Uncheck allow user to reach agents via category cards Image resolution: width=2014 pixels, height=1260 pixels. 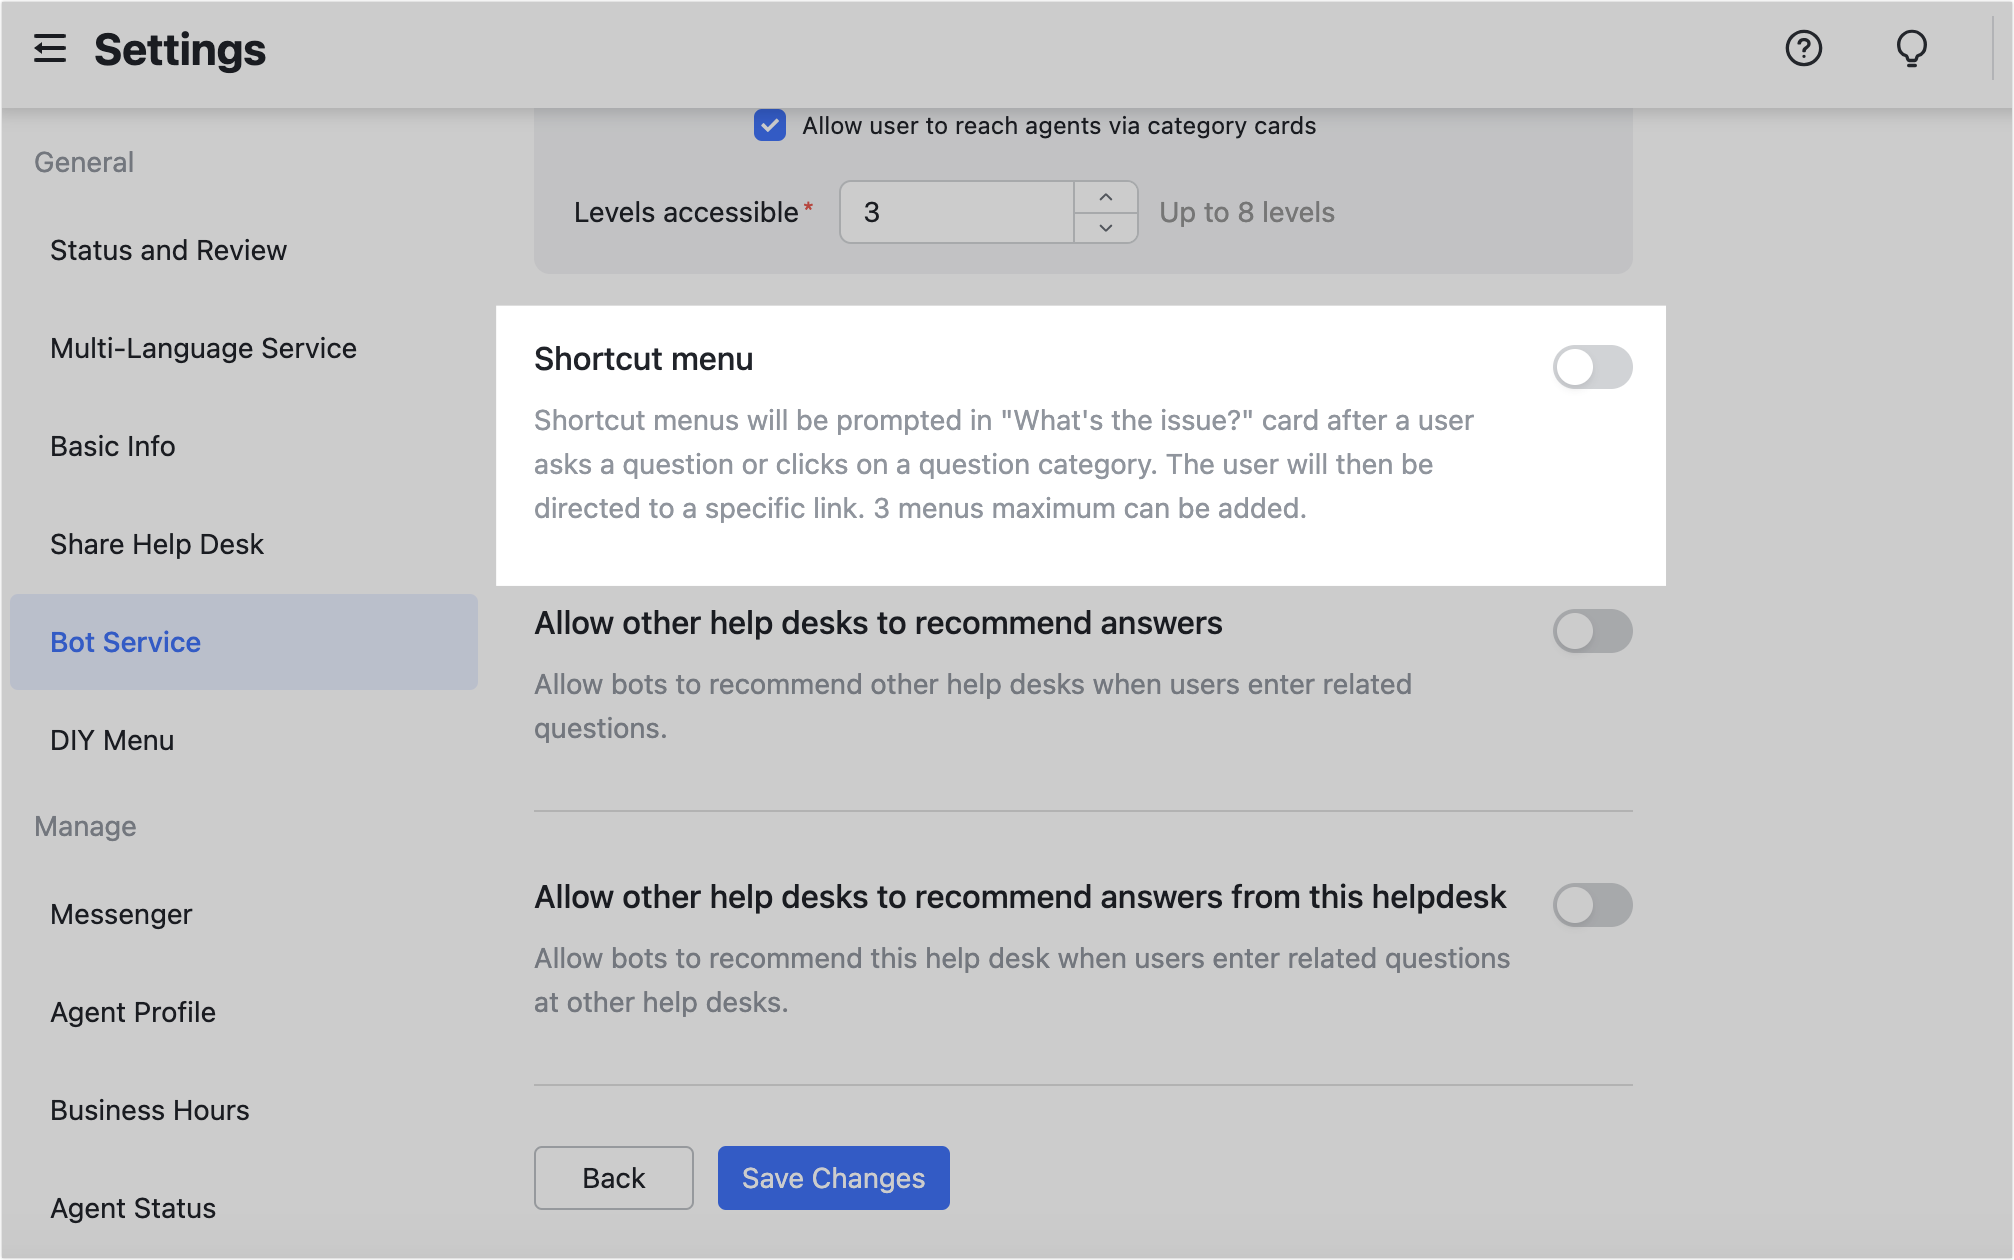point(768,126)
